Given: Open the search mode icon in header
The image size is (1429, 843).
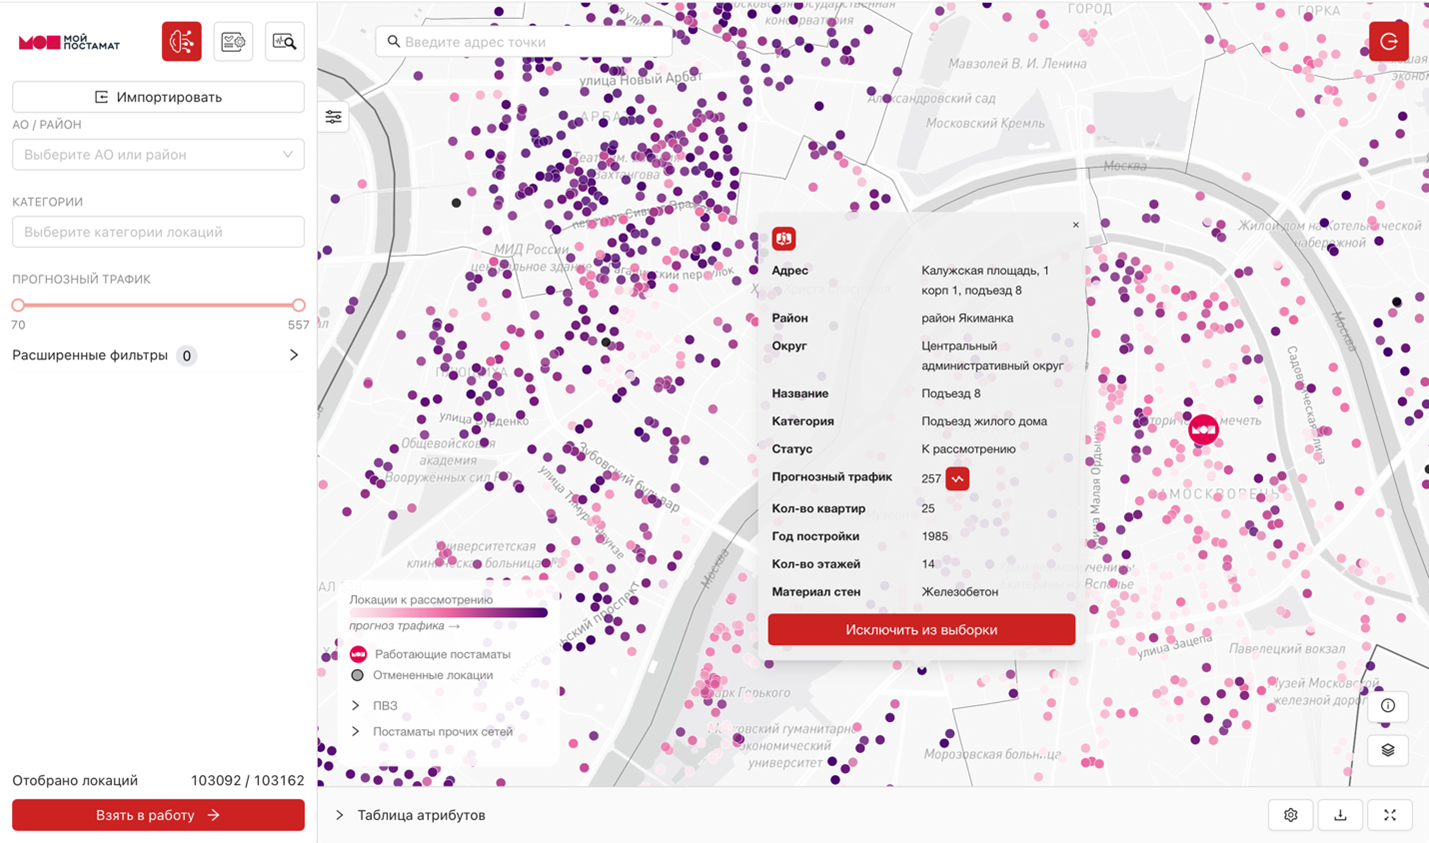Looking at the screenshot, I should [x=285, y=42].
